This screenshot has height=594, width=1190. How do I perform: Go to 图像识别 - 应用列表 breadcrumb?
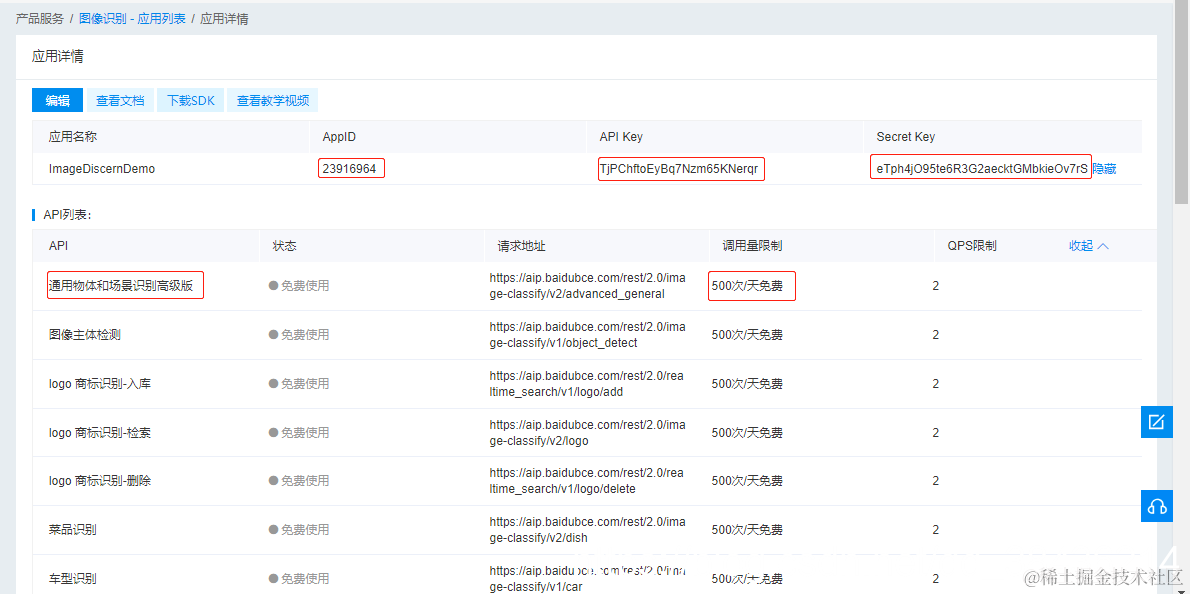click(132, 18)
